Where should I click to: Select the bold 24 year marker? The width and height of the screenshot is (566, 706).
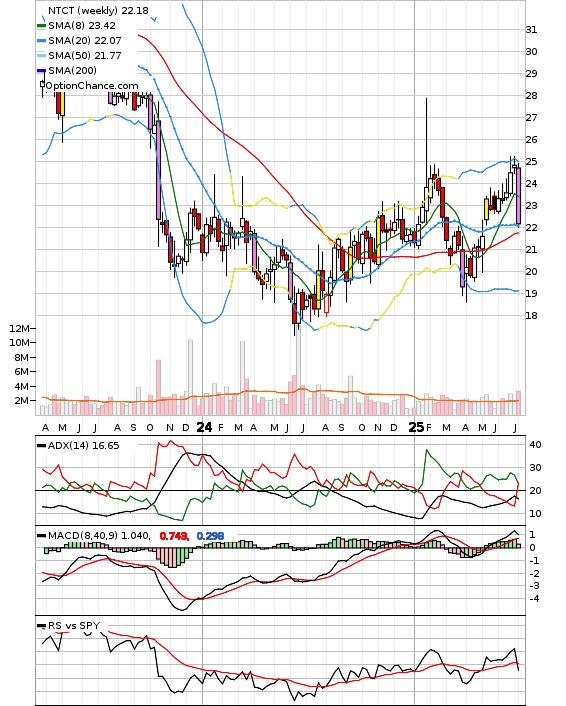tap(204, 427)
